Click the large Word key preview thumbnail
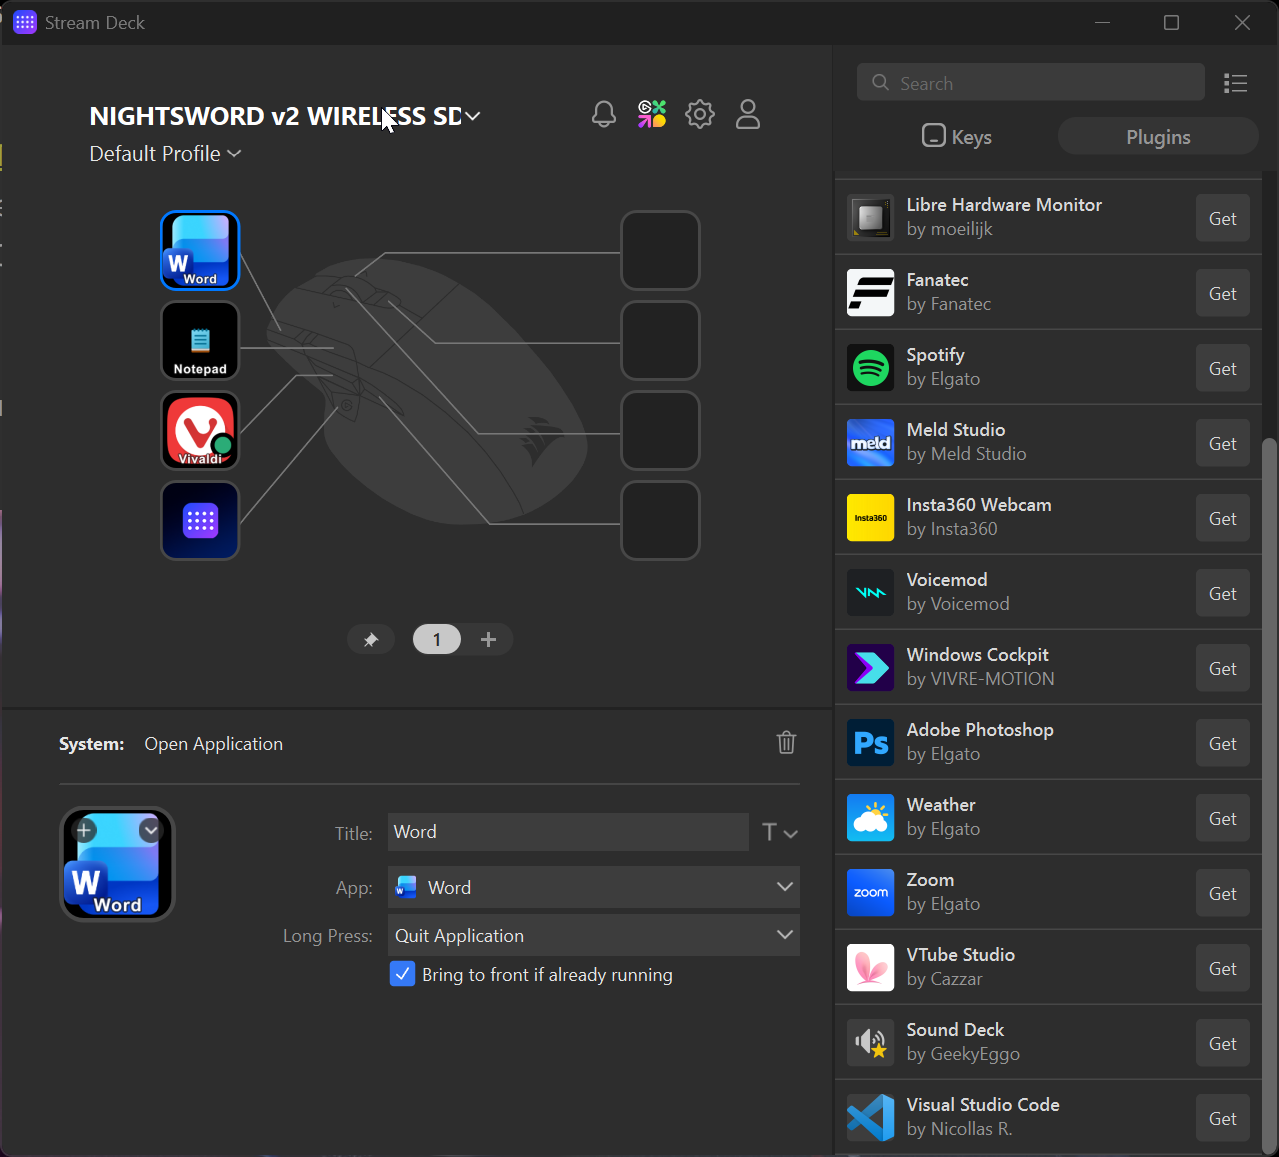This screenshot has width=1279, height=1157. point(118,864)
